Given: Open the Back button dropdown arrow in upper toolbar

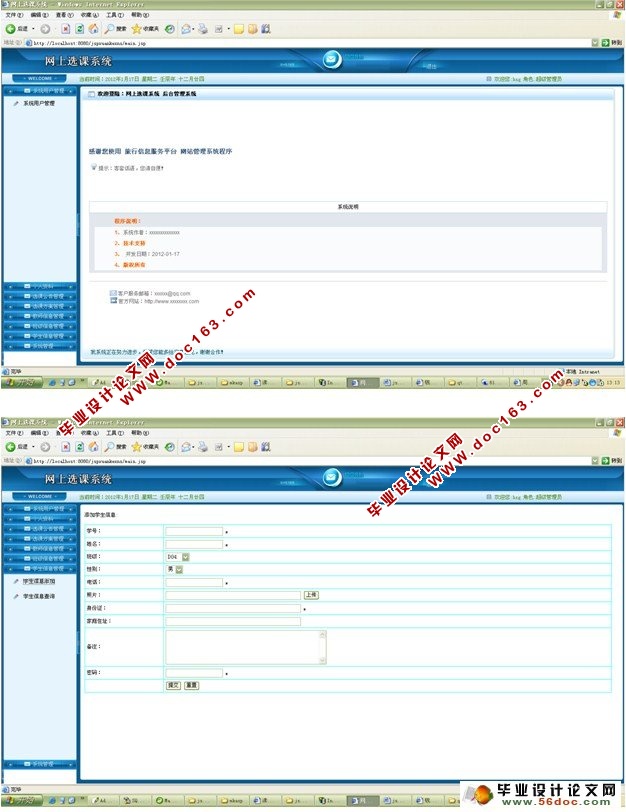Looking at the screenshot, I should (33, 29).
